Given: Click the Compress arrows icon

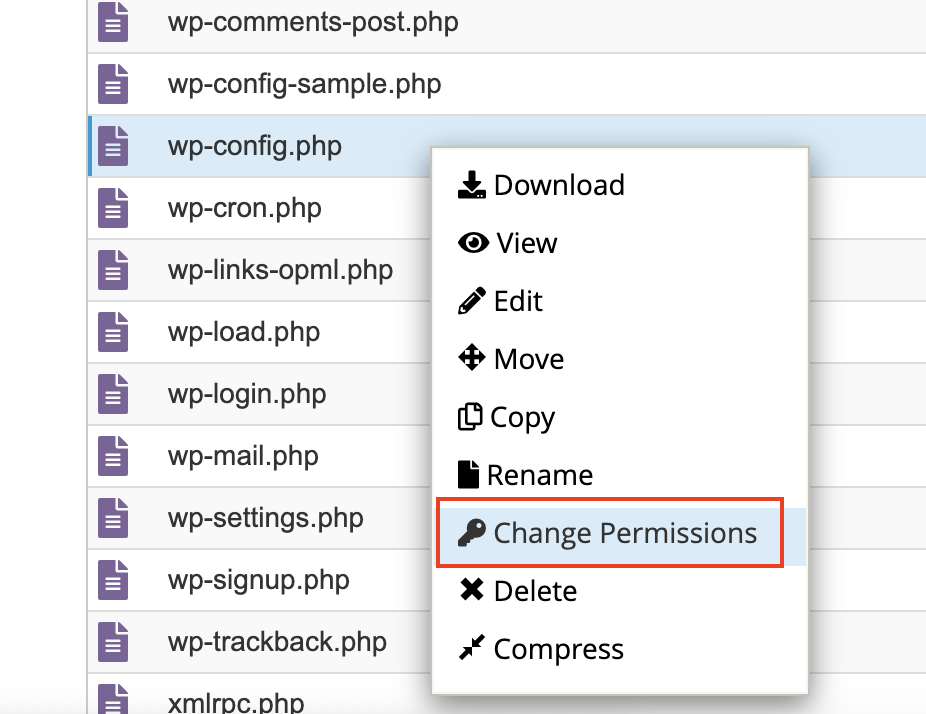Looking at the screenshot, I should point(471,649).
